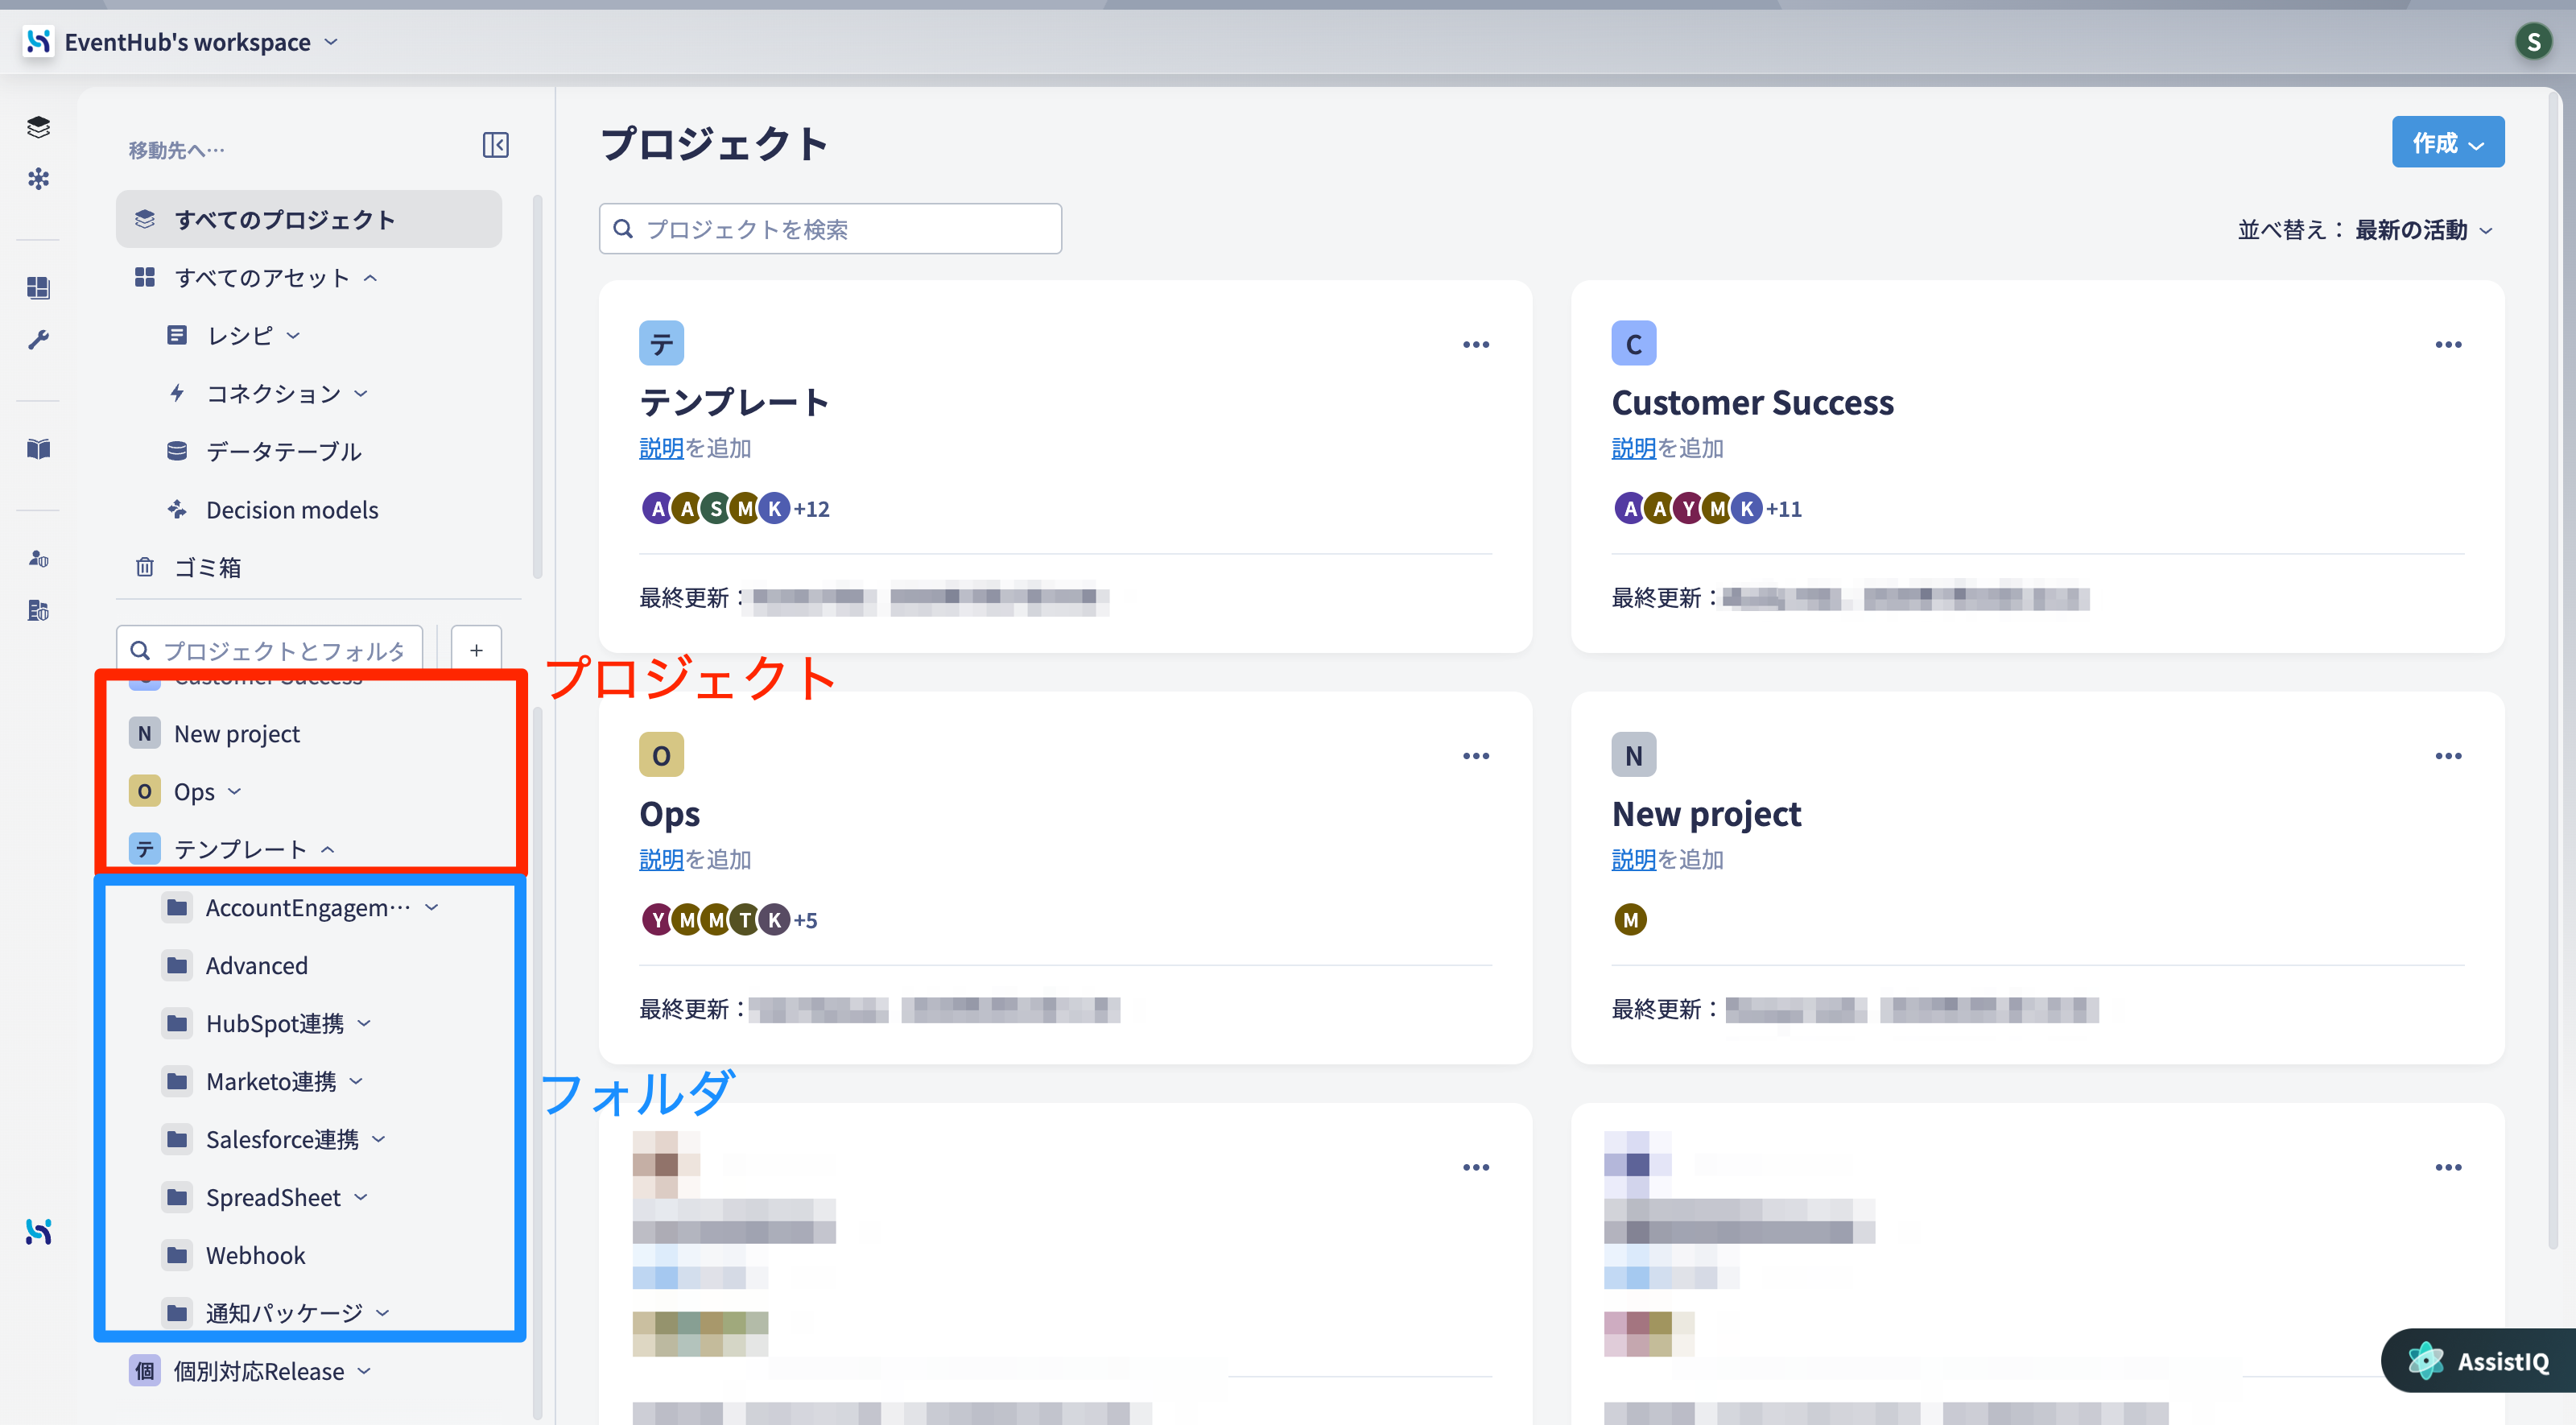Screen dimensions: 2576x1425
Task: Click the workspace logo in the top bar
Action: (x=38, y=41)
